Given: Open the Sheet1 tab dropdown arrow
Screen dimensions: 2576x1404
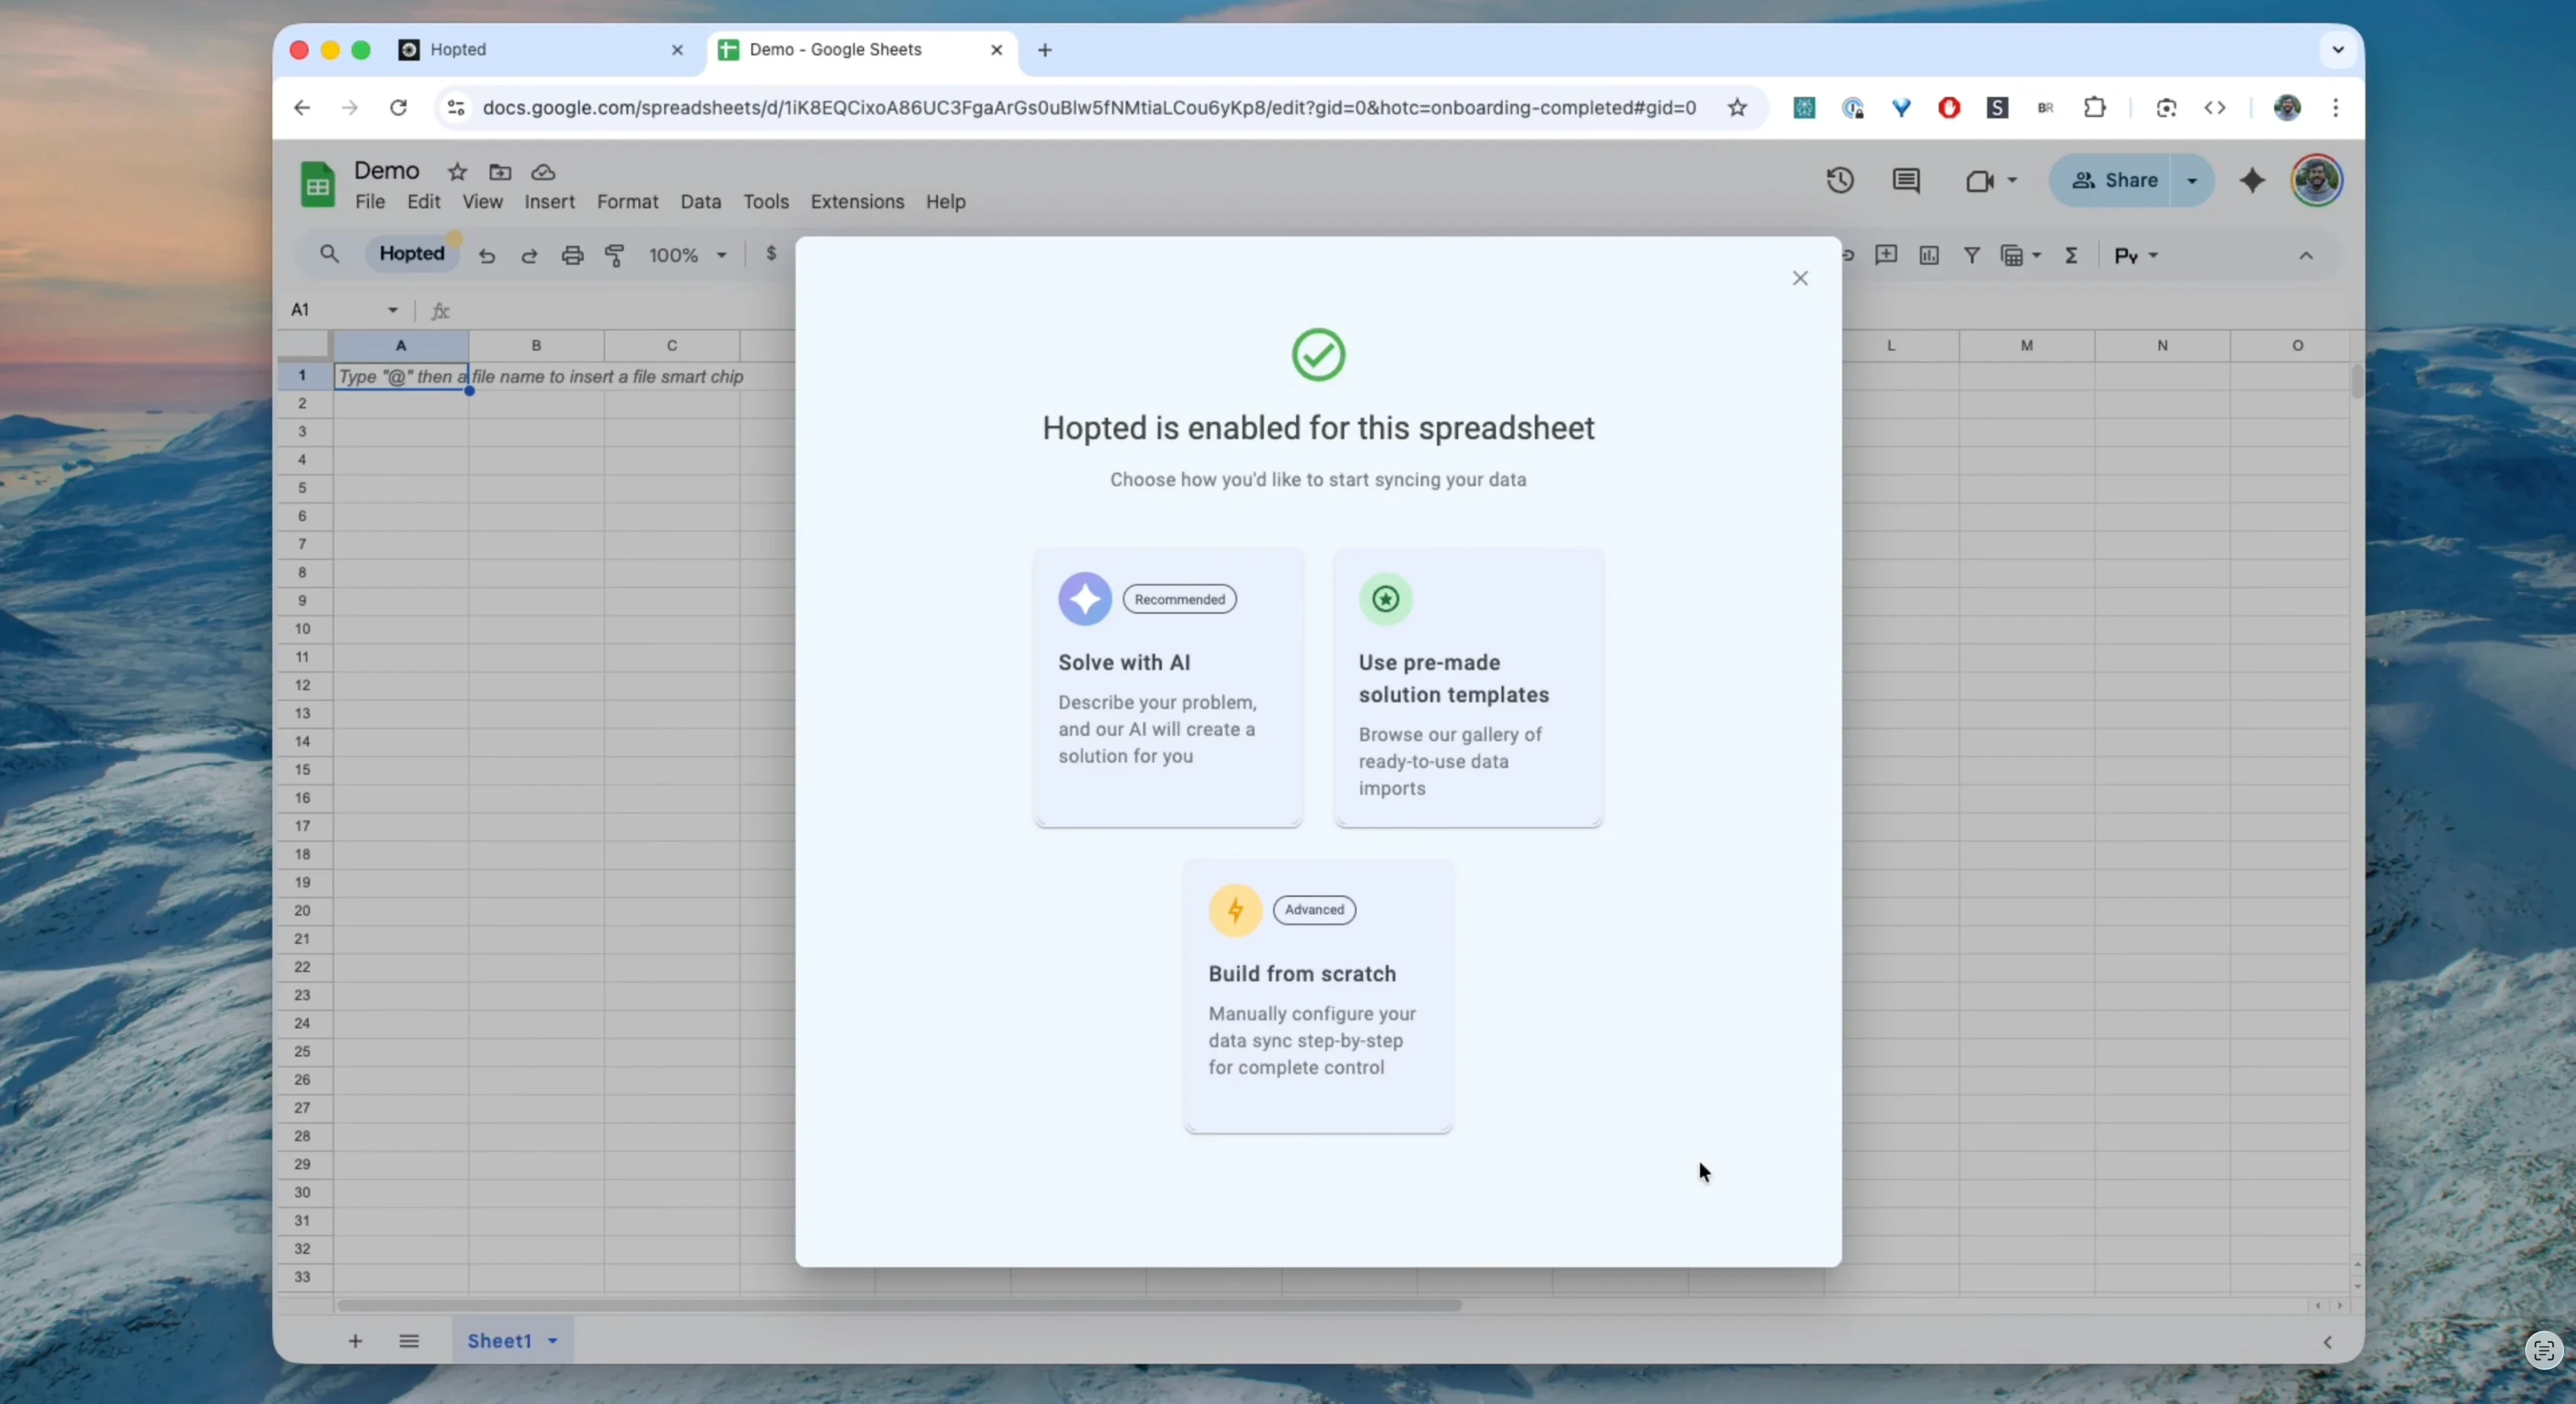Looking at the screenshot, I should (553, 1341).
